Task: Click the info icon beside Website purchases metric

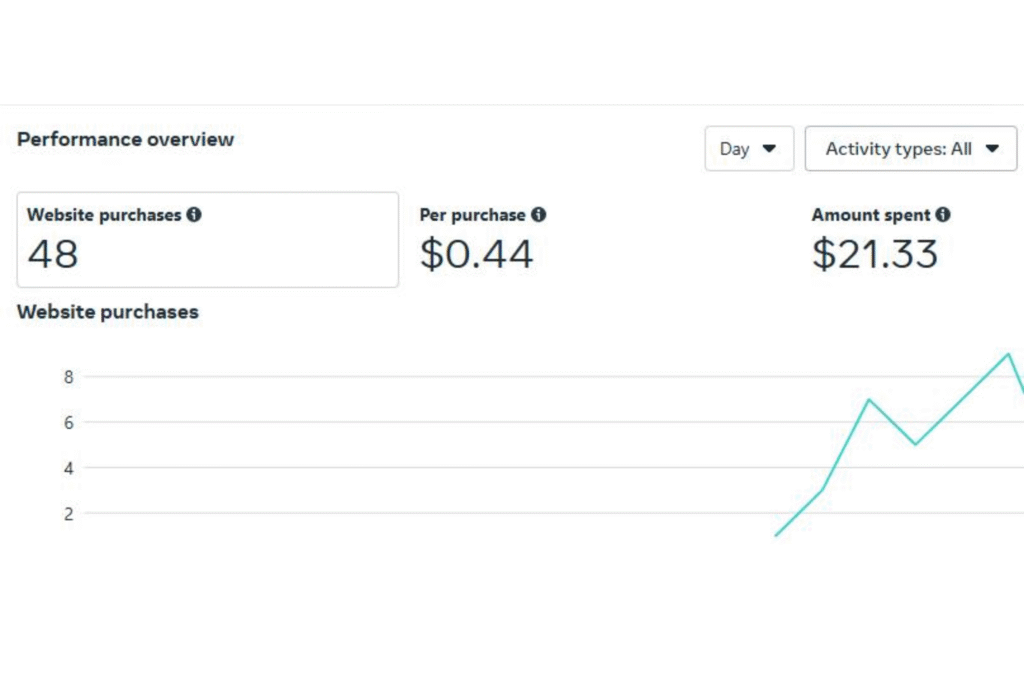Action: click(x=194, y=214)
